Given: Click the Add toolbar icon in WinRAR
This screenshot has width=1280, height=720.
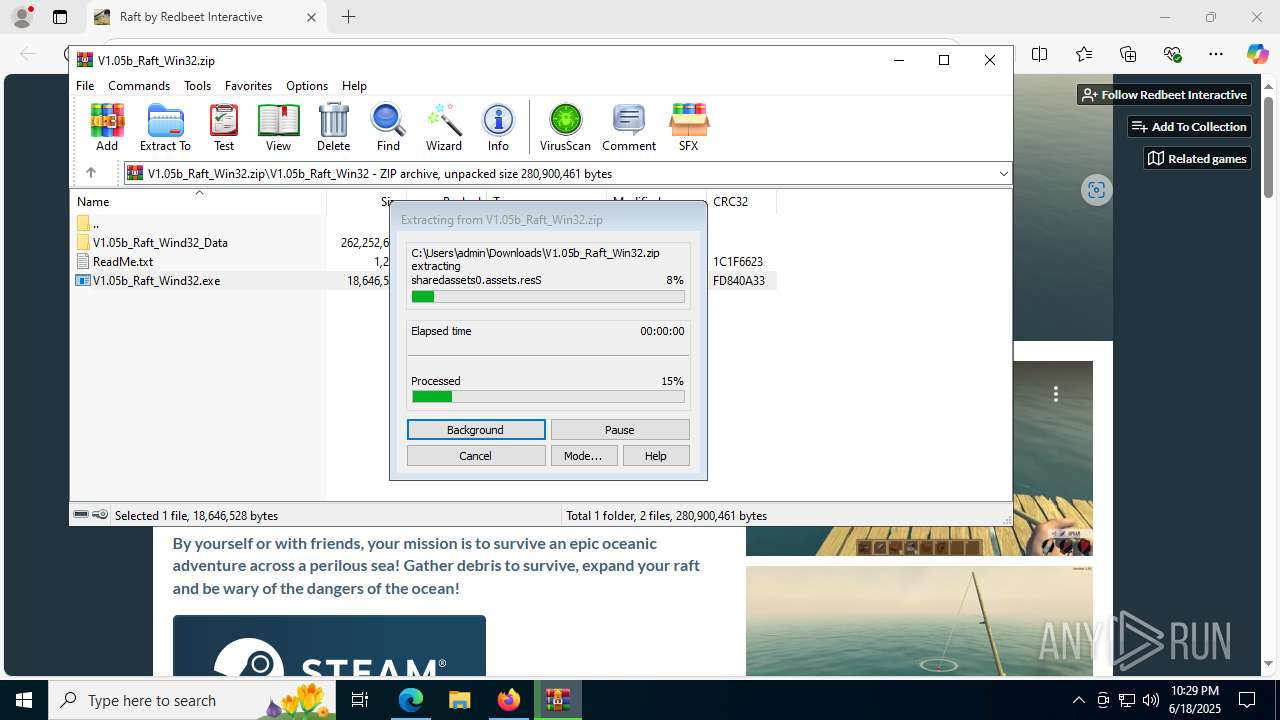Looking at the screenshot, I should 107,127.
